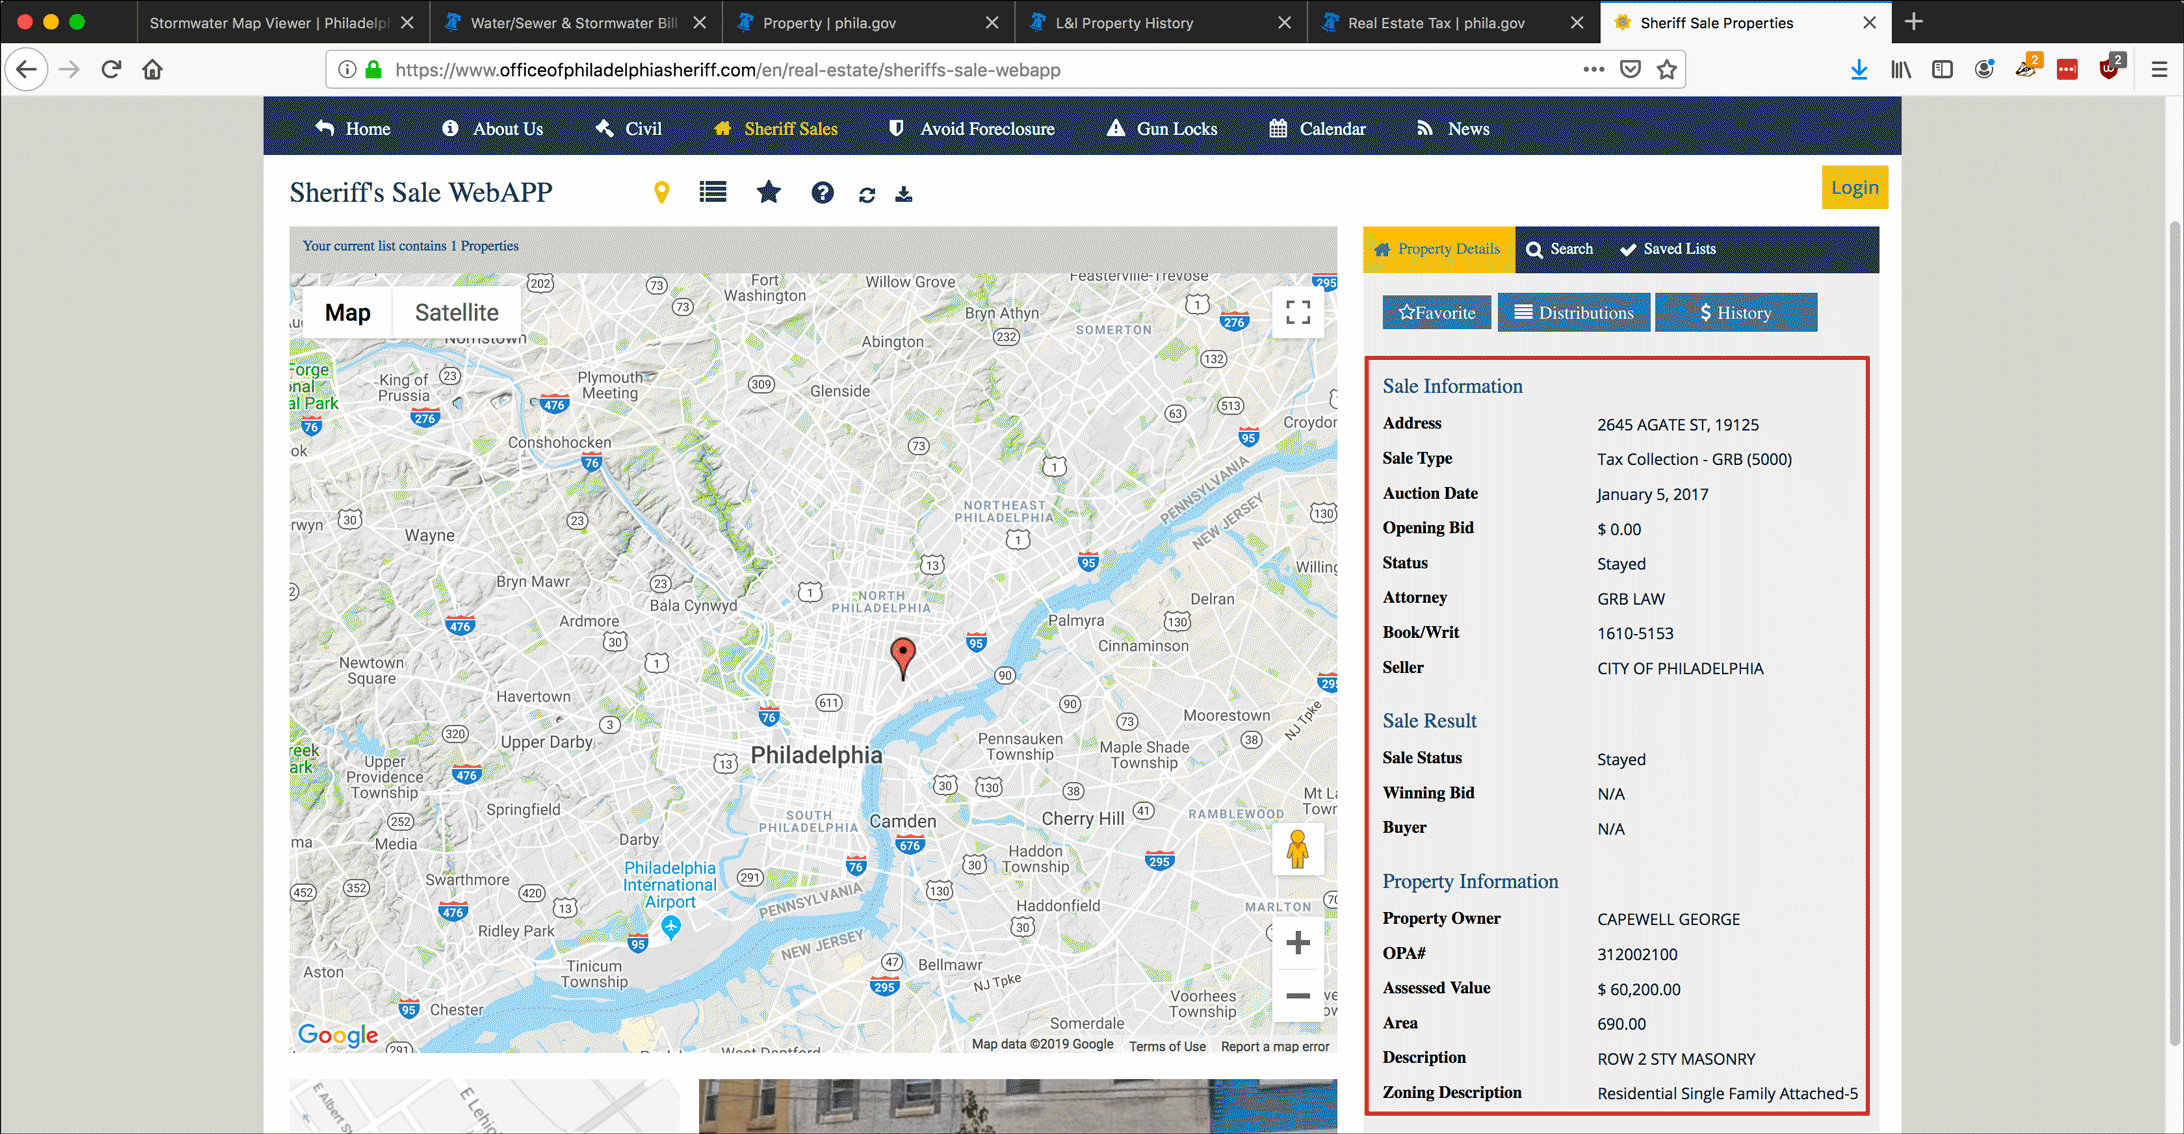This screenshot has width=2184, height=1134.
Task: Select address text 2645 AGATE ST, 19125
Action: pos(1677,425)
